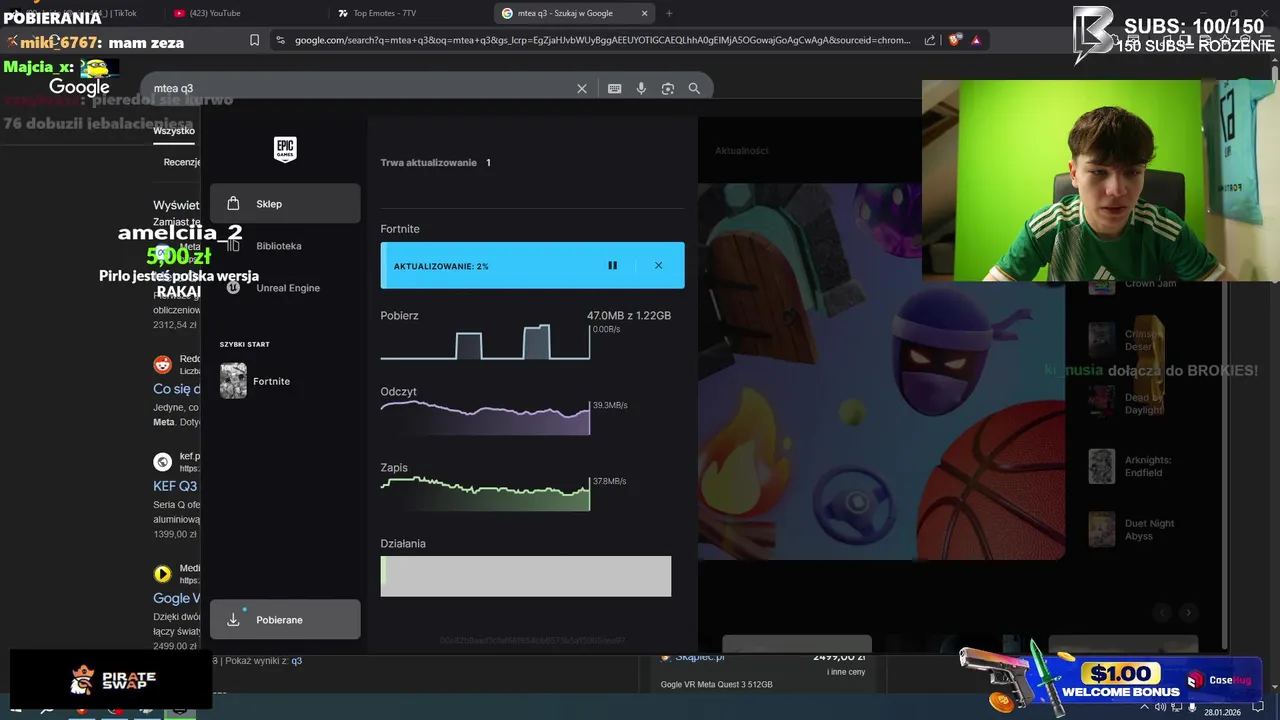Click the '47.0MB z 1.22GB' download size text
This screenshot has height=720, width=1280.
(x=629, y=316)
